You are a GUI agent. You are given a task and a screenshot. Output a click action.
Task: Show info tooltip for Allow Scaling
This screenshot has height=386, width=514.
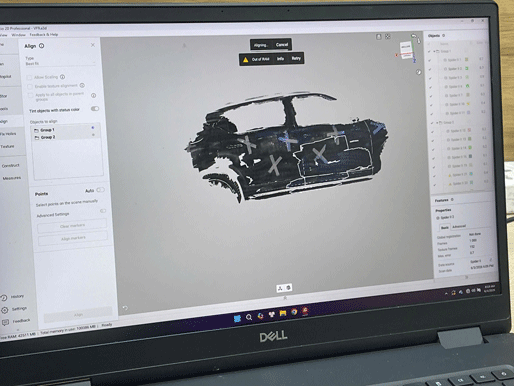coord(62,77)
